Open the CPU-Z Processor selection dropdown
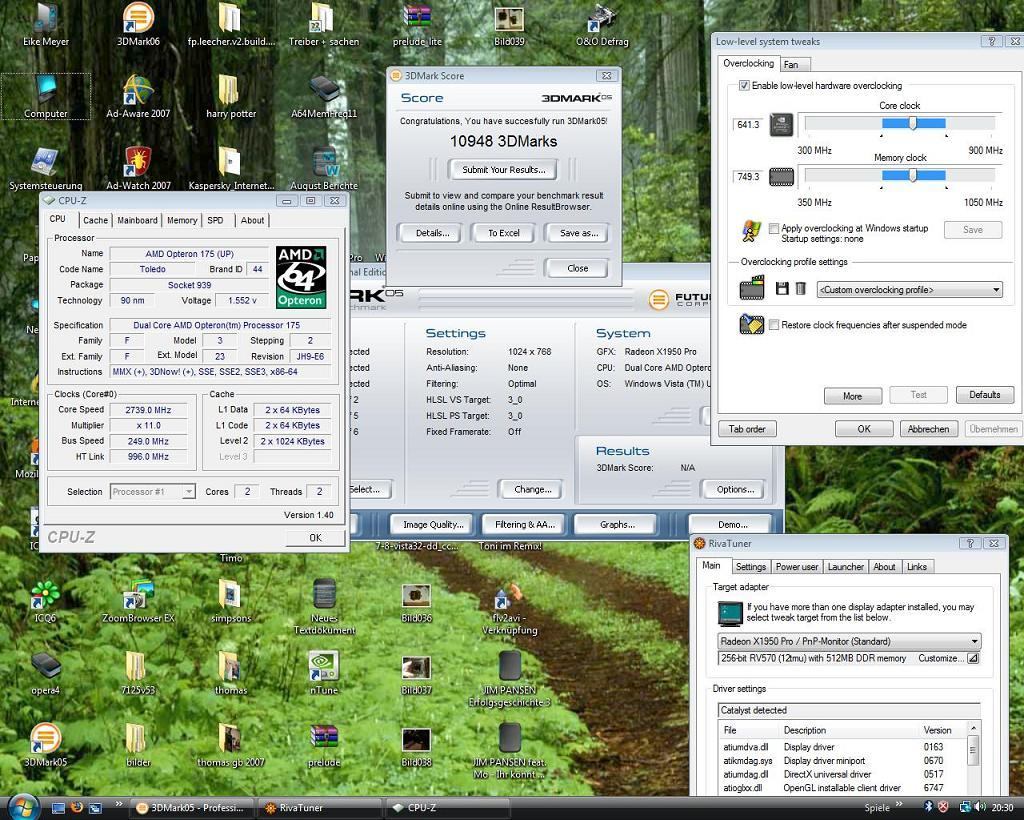The width and height of the screenshot is (1024, 820). pos(152,492)
